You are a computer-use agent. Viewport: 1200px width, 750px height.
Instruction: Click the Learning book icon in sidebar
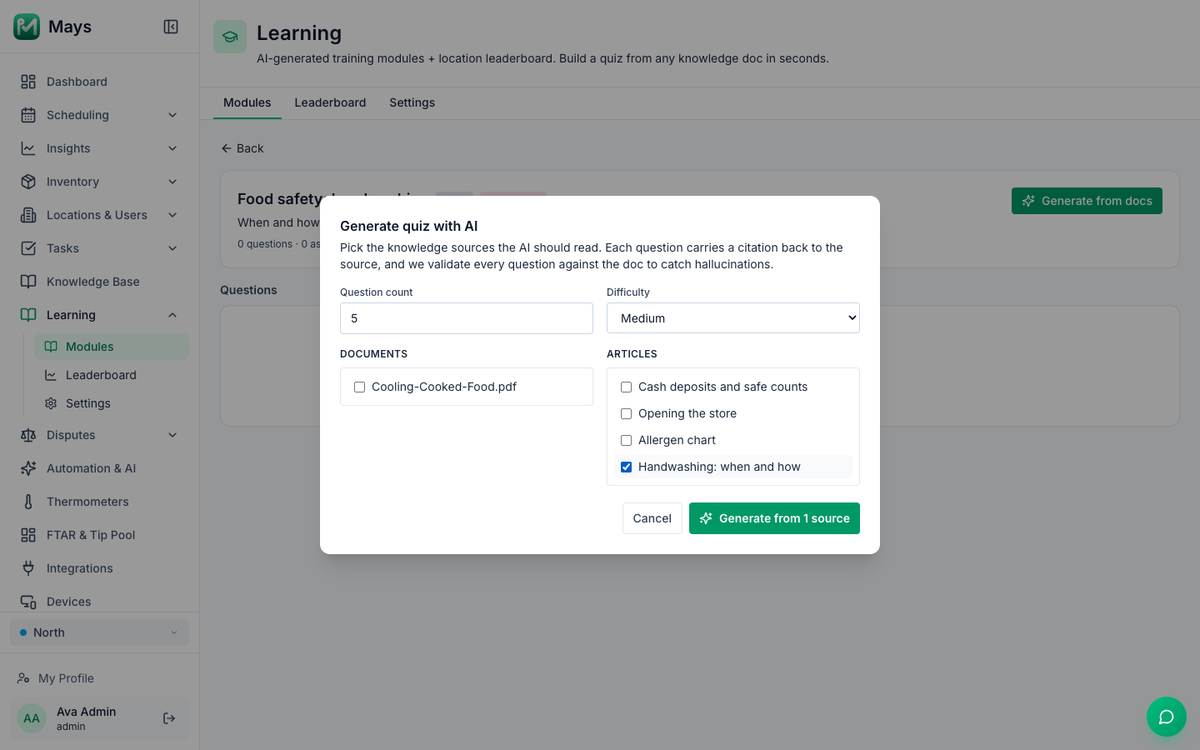28,315
